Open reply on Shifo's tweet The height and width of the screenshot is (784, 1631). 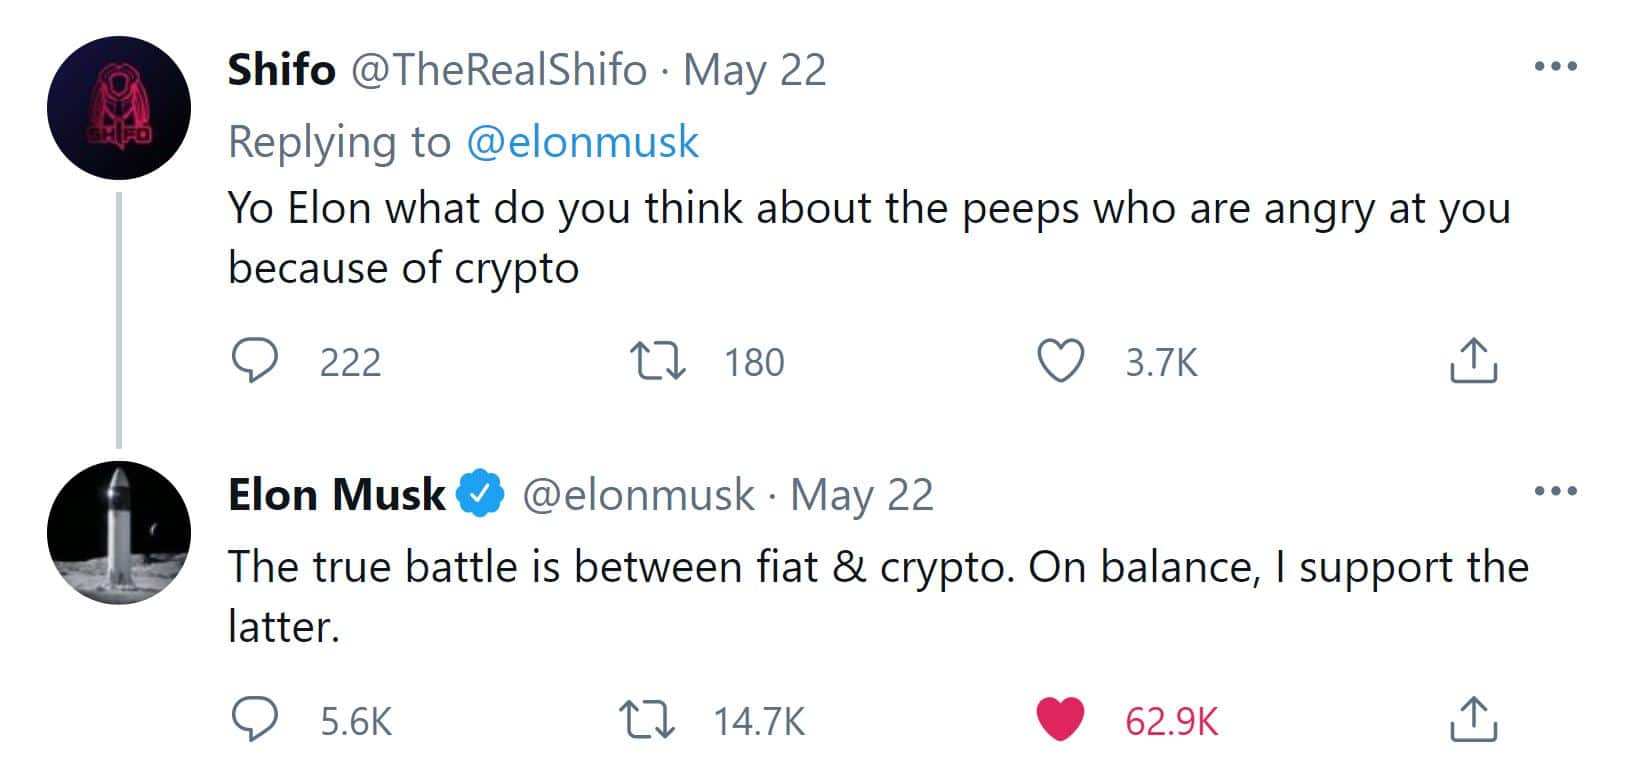[255, 361]
